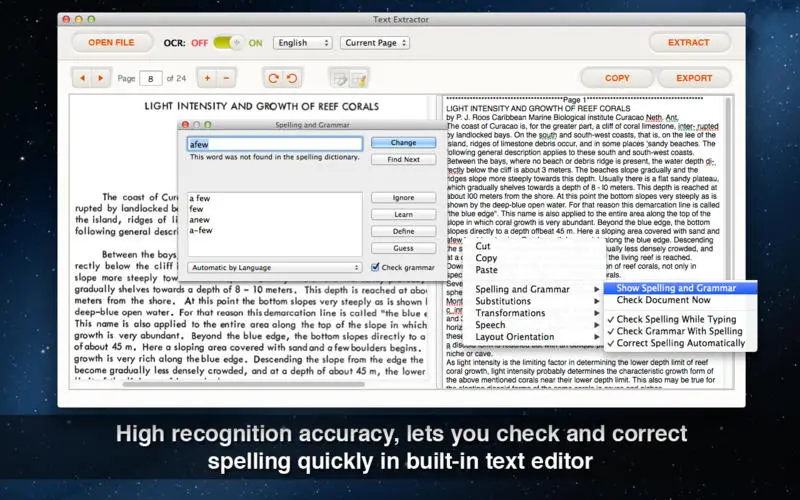Viewport: 800px width, 500px height.
Task: Select Check Document Now
Action: tap(680, 300)
